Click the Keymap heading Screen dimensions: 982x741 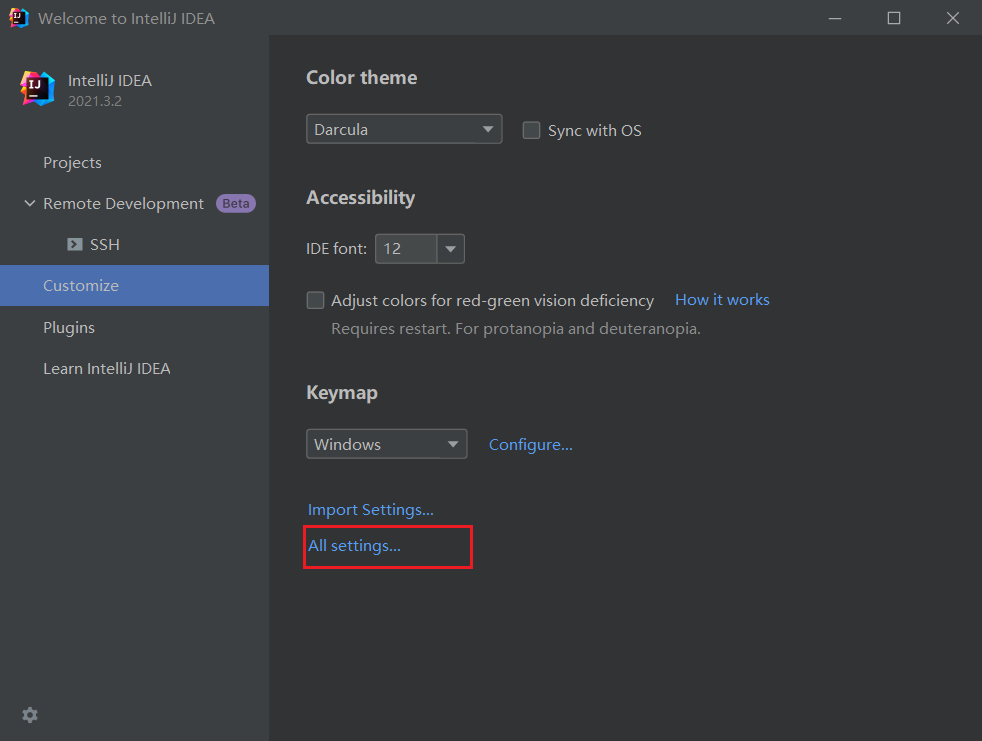(342, 393)
